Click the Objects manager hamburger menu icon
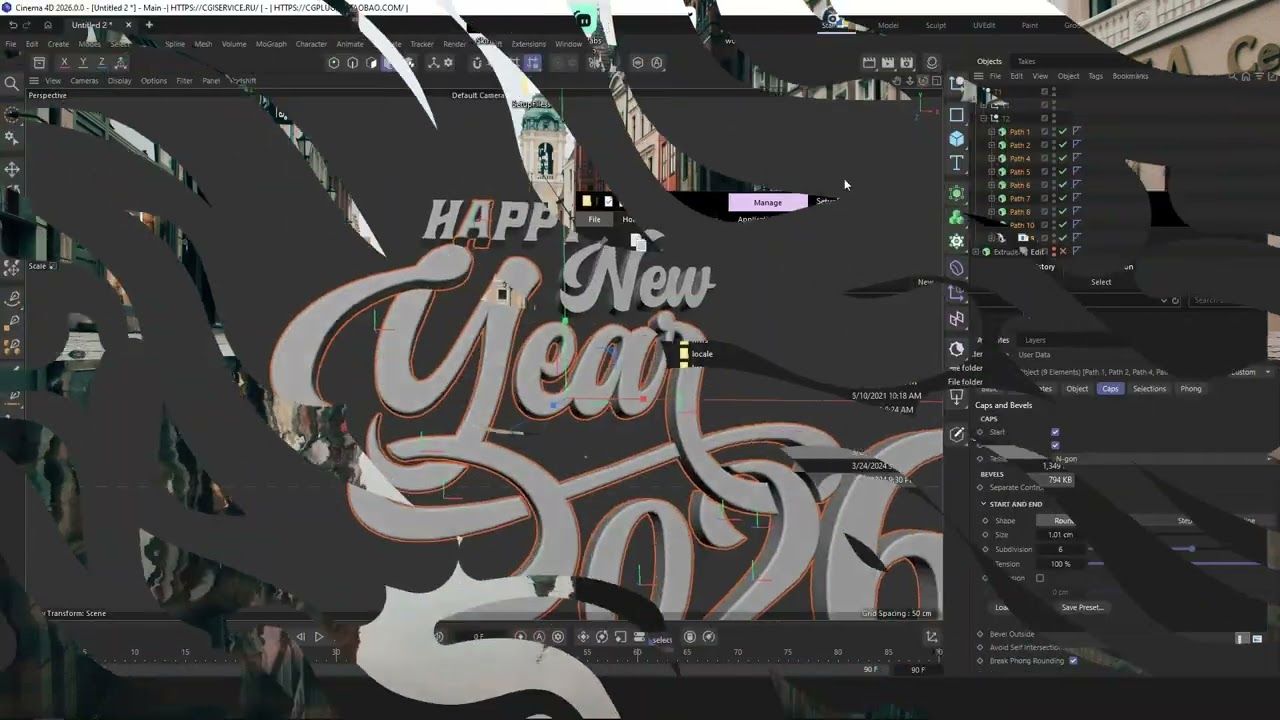Screen dimensions: 1280x720 pyautogui.click(x=981, y=76)
